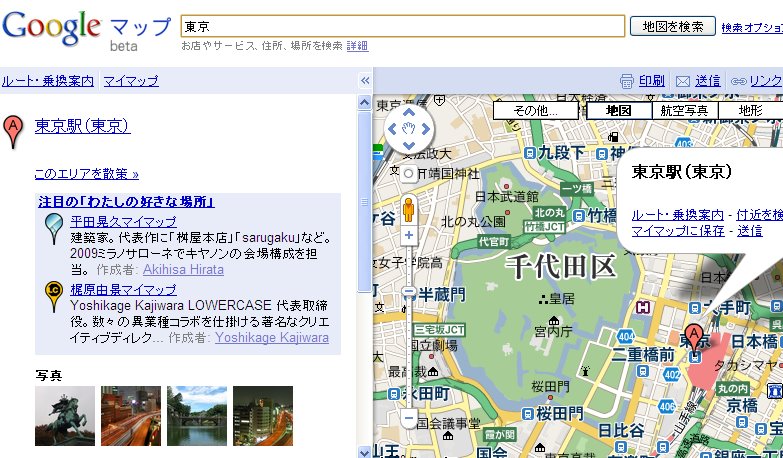Screen dimensions: 783x458
Task: Click author link Yoshikage Kajiwara
Action: [x=272, y=338]
